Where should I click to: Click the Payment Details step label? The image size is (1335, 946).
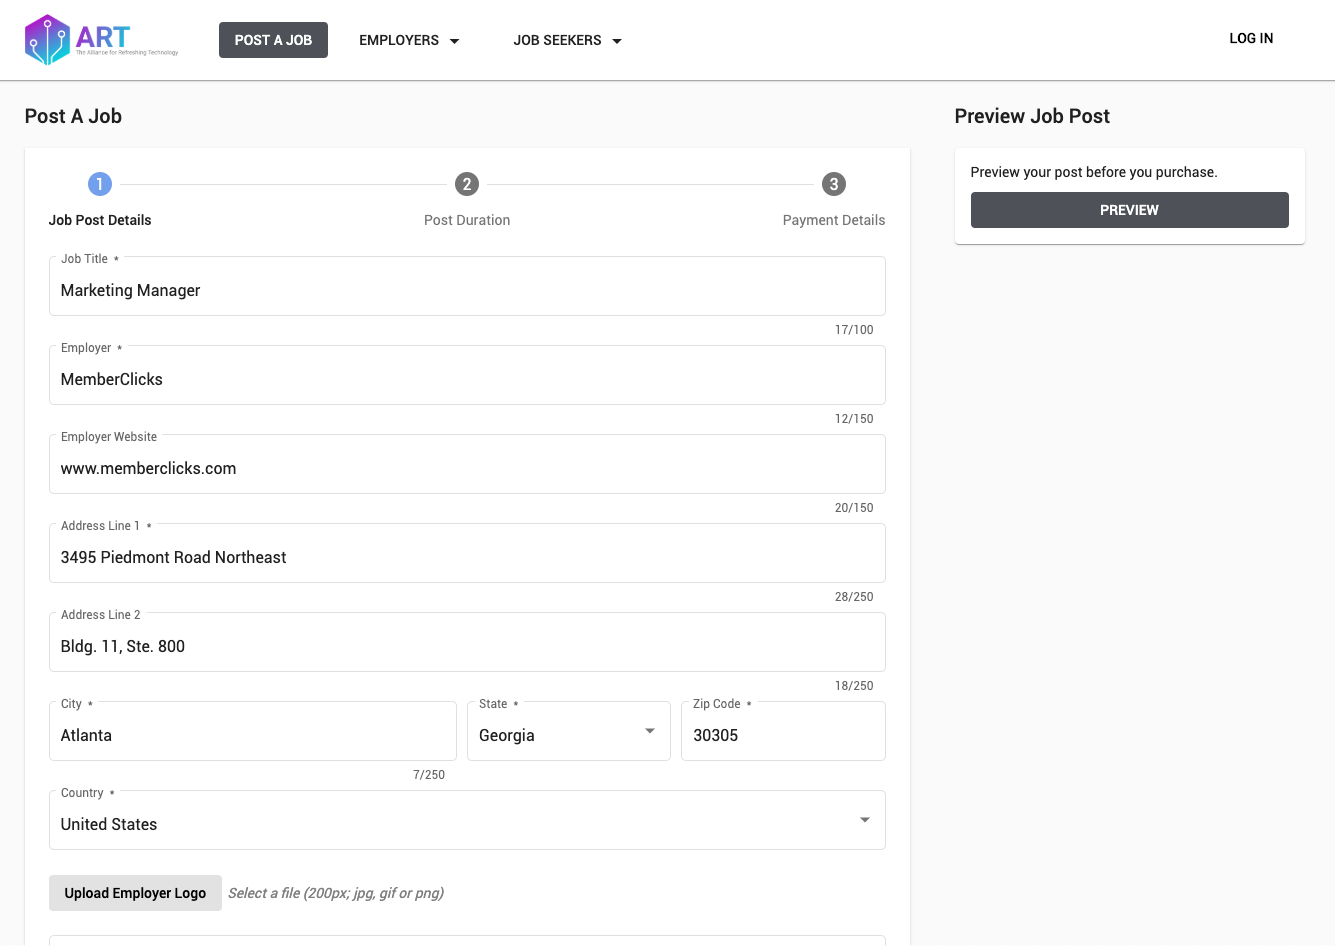(834, 220)
